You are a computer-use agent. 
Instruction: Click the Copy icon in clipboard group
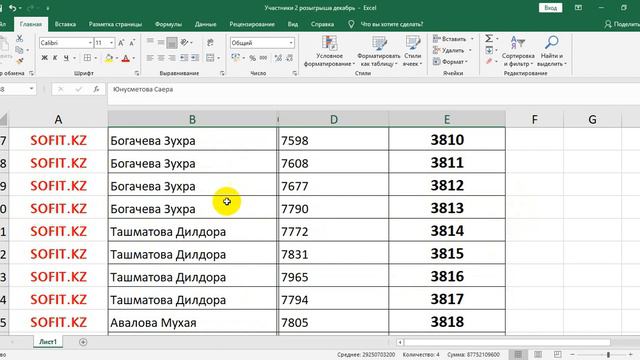[19, 50]
